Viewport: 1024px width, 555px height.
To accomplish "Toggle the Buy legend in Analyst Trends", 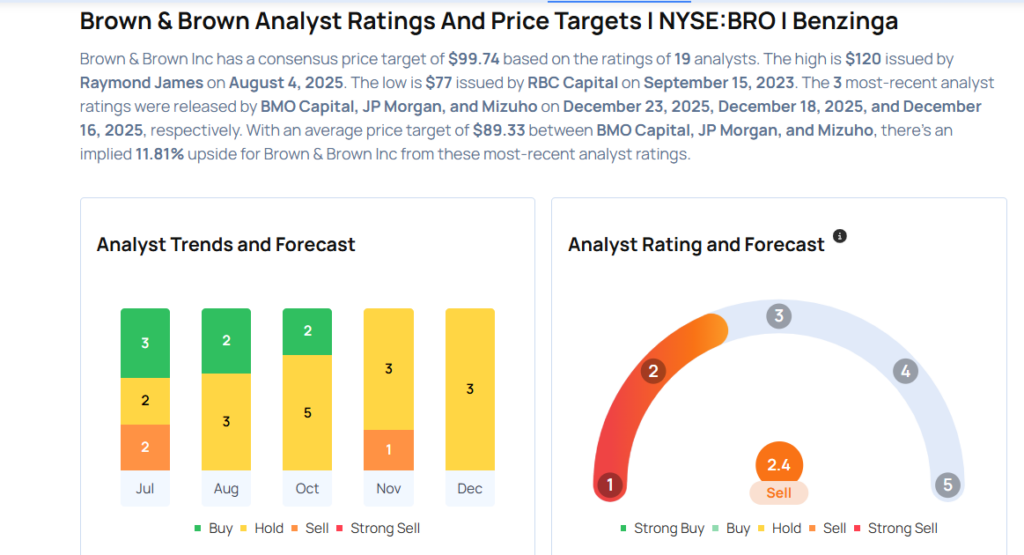I will click(x=214, y=528).
